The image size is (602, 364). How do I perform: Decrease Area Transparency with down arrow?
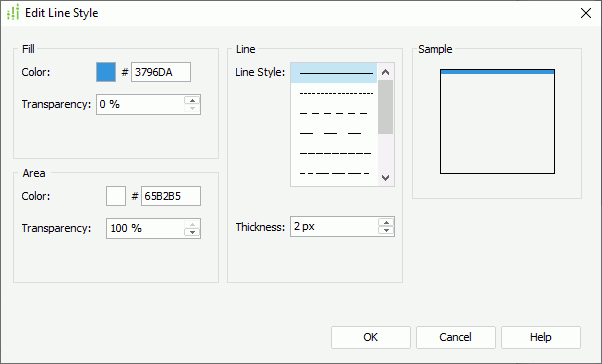[x=192, y=233]
